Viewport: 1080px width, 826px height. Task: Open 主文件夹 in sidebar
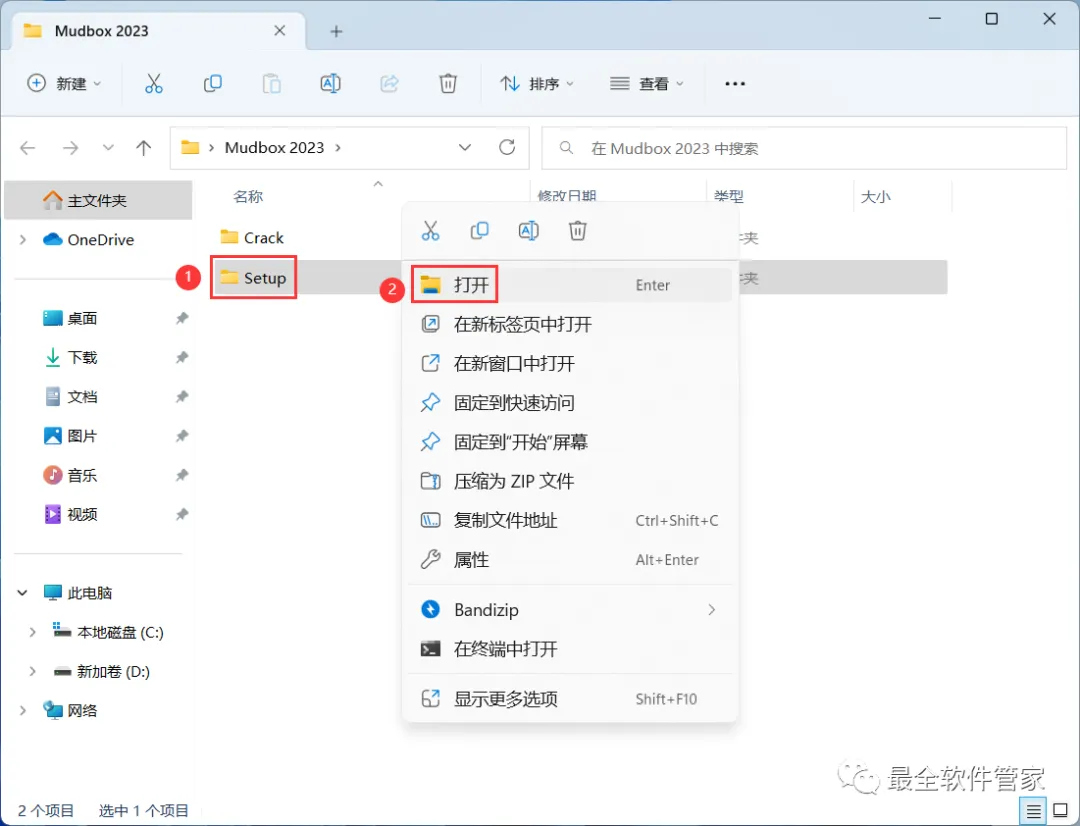coord(97,200)
